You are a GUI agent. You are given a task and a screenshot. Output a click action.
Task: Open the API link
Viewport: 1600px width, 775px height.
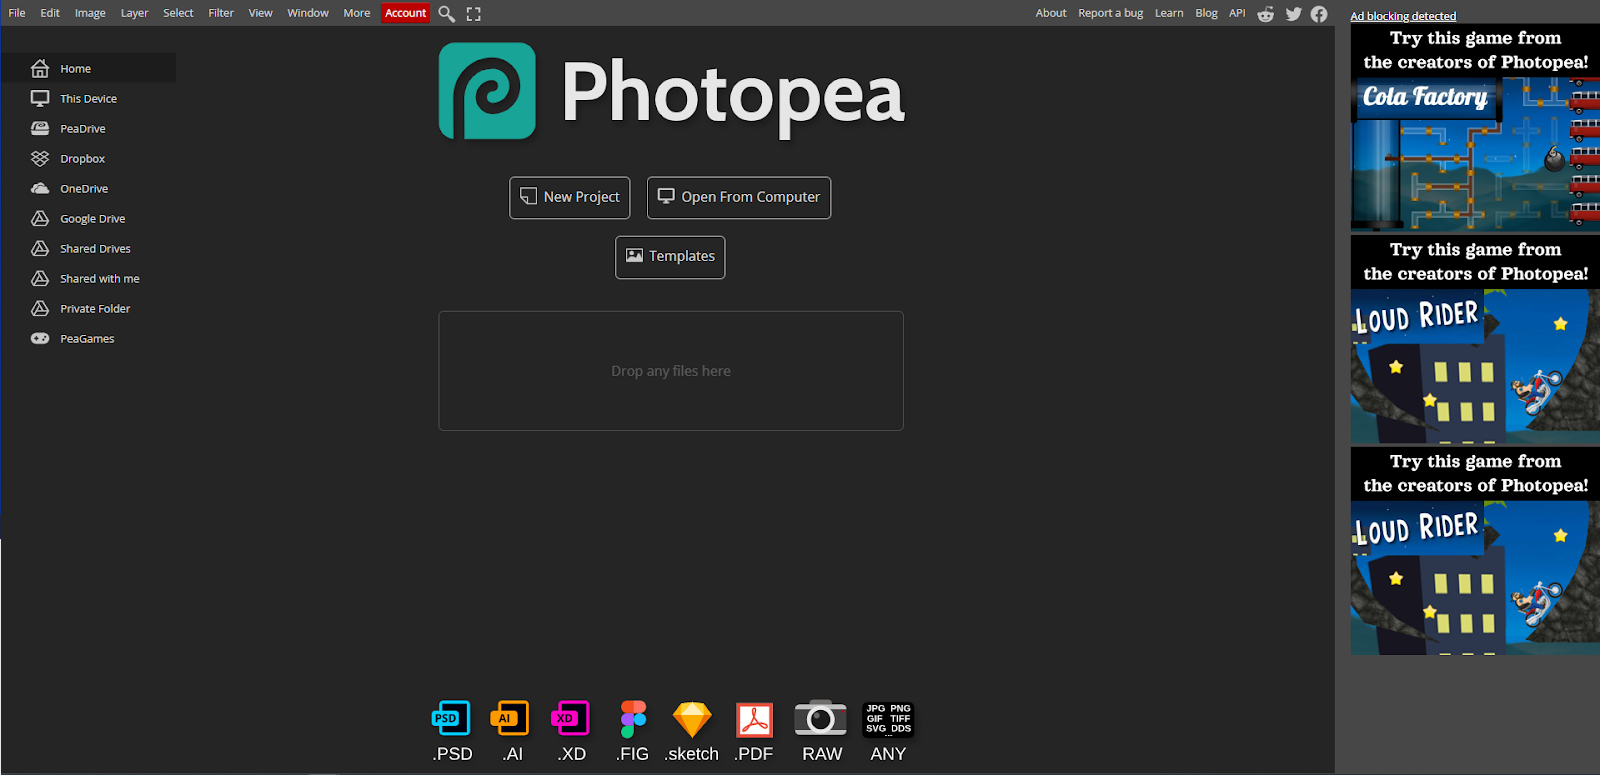pyautogui.click(x=1237, y=13)
